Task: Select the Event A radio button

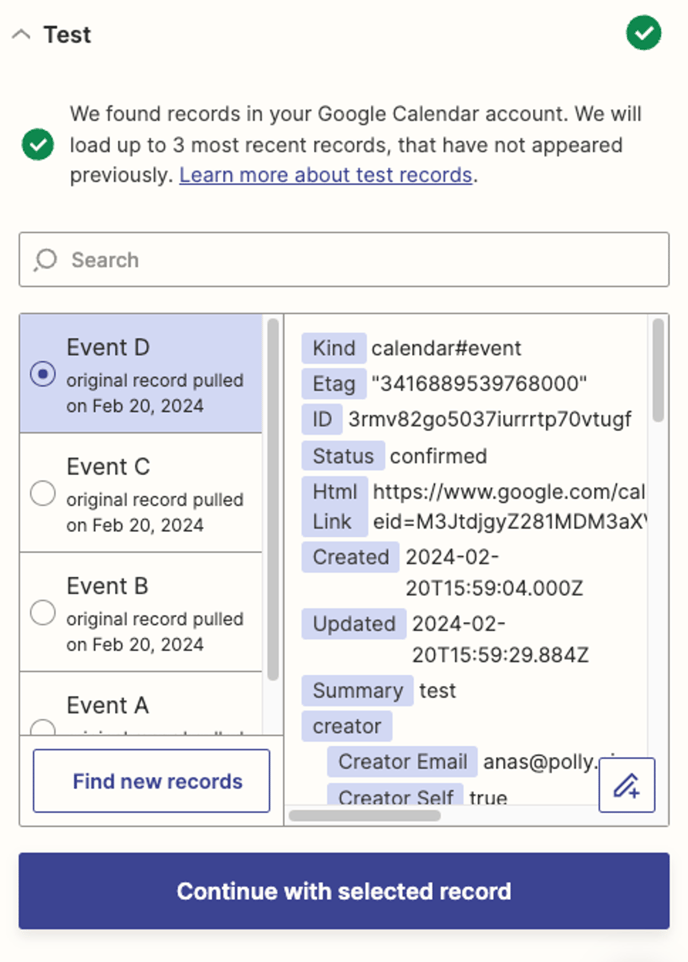Action: (x=43, y=727)
